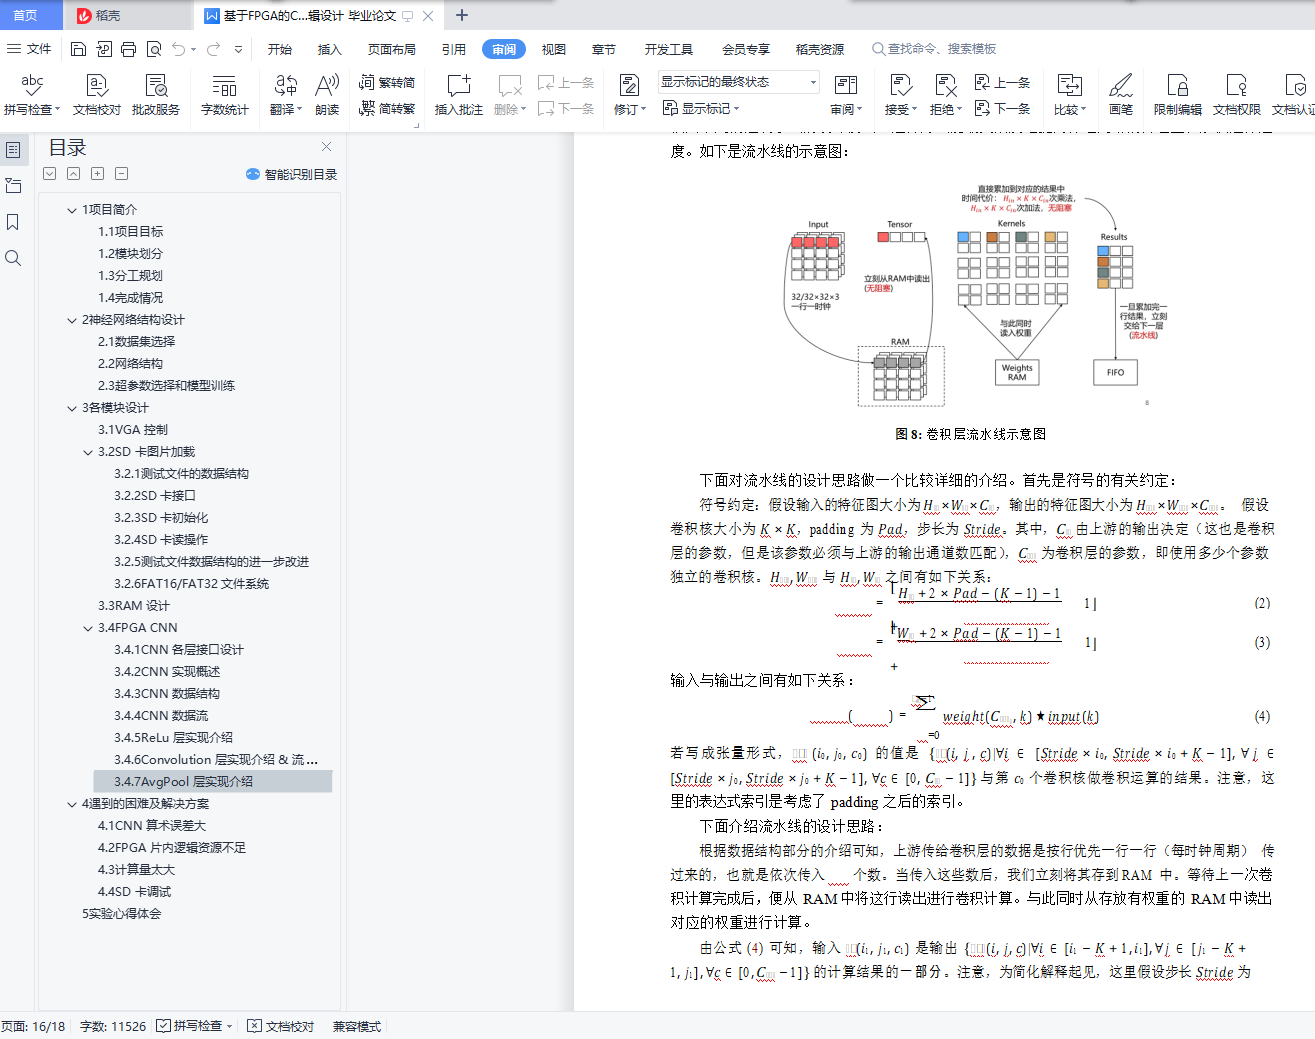Go to previous change (上一条) beside 接受/拒绝
Viewport: 1315px width, 1039px height.
click(x=1003, y=83)
